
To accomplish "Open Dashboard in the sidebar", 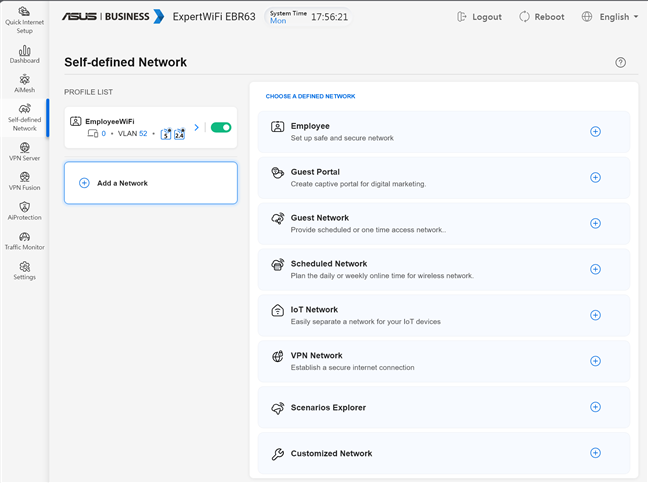I will pyautogui.click(x=24, y=54).
